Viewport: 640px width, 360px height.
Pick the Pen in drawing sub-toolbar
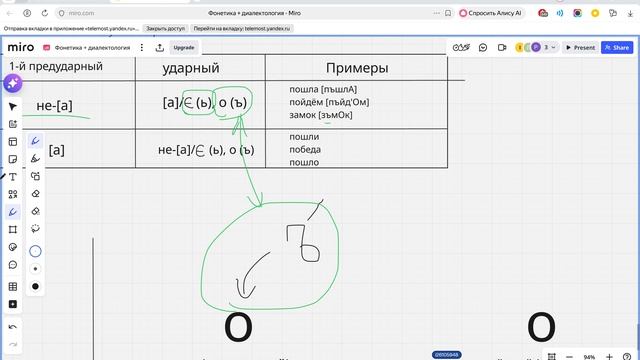tap(36, 141)
